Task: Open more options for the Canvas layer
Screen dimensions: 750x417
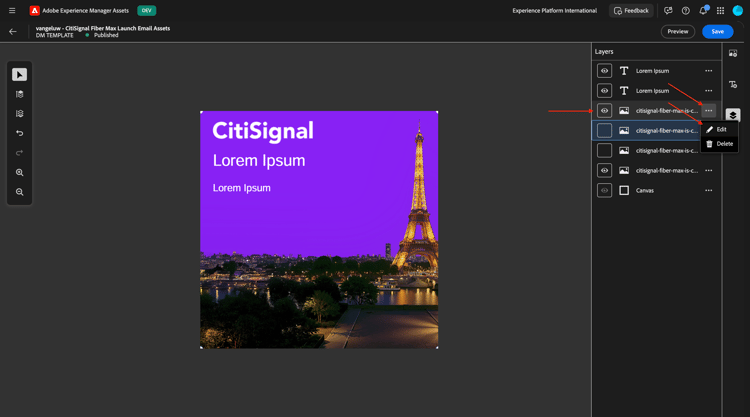Action: point(708,190)
